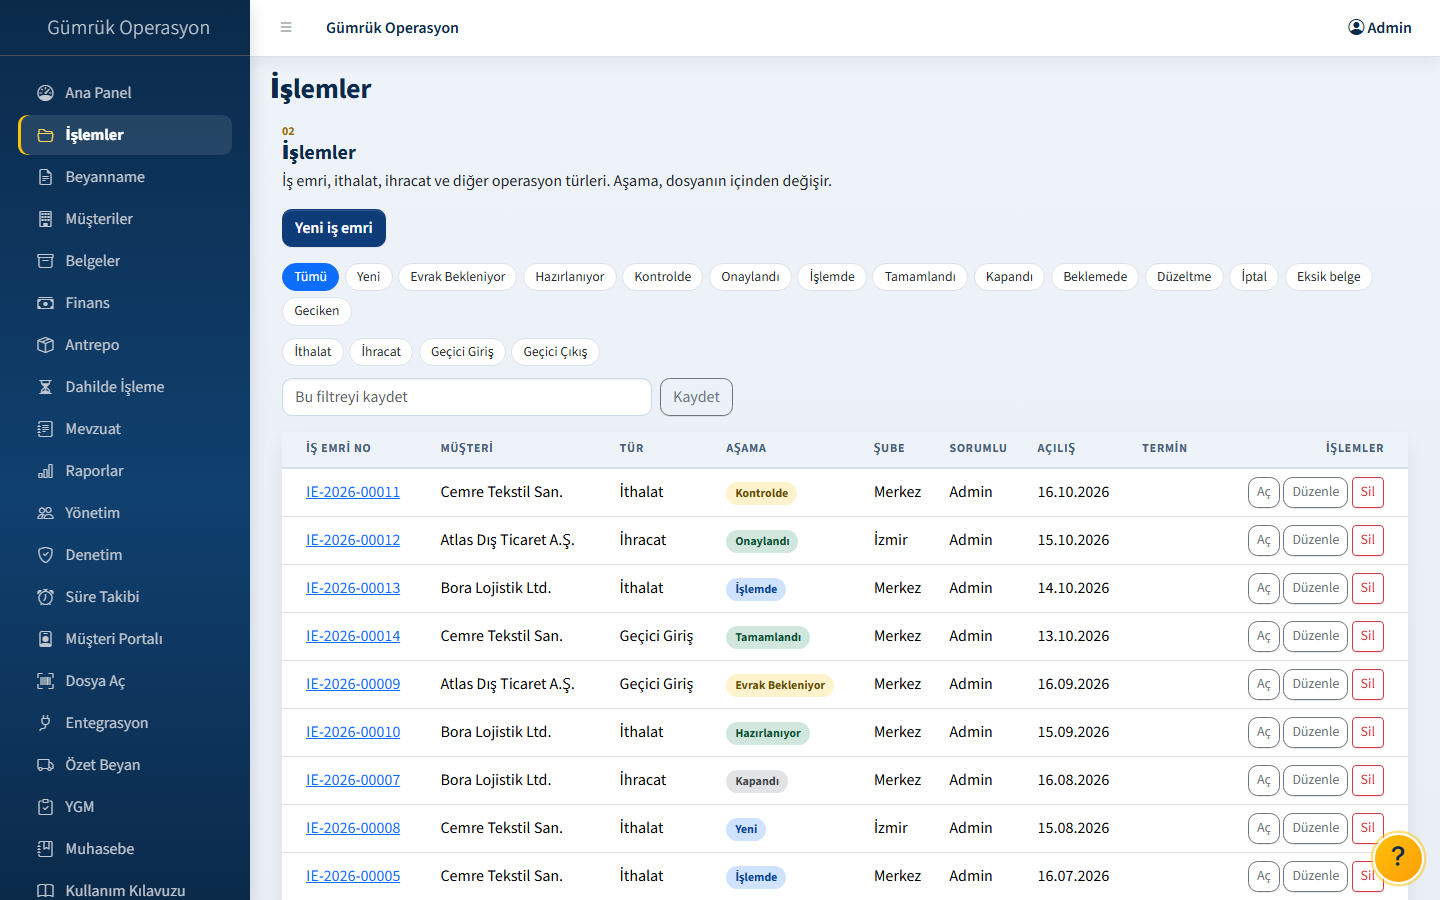Open the help question mark button

point(1398,857)
